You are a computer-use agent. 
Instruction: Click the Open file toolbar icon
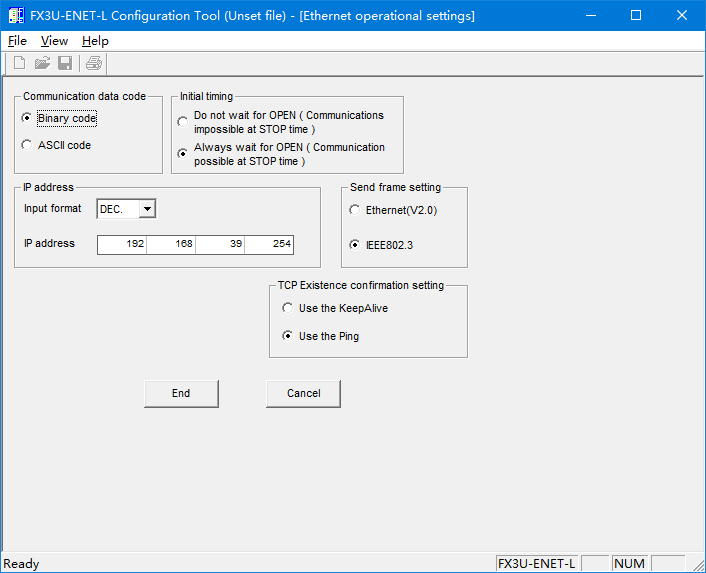42,64
